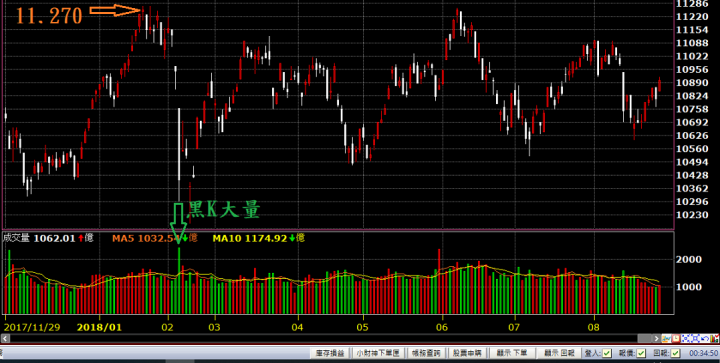Click the MA10 1174.92 indicator label
The height and width of the screenshot is (363, 720).
point(259,238)
